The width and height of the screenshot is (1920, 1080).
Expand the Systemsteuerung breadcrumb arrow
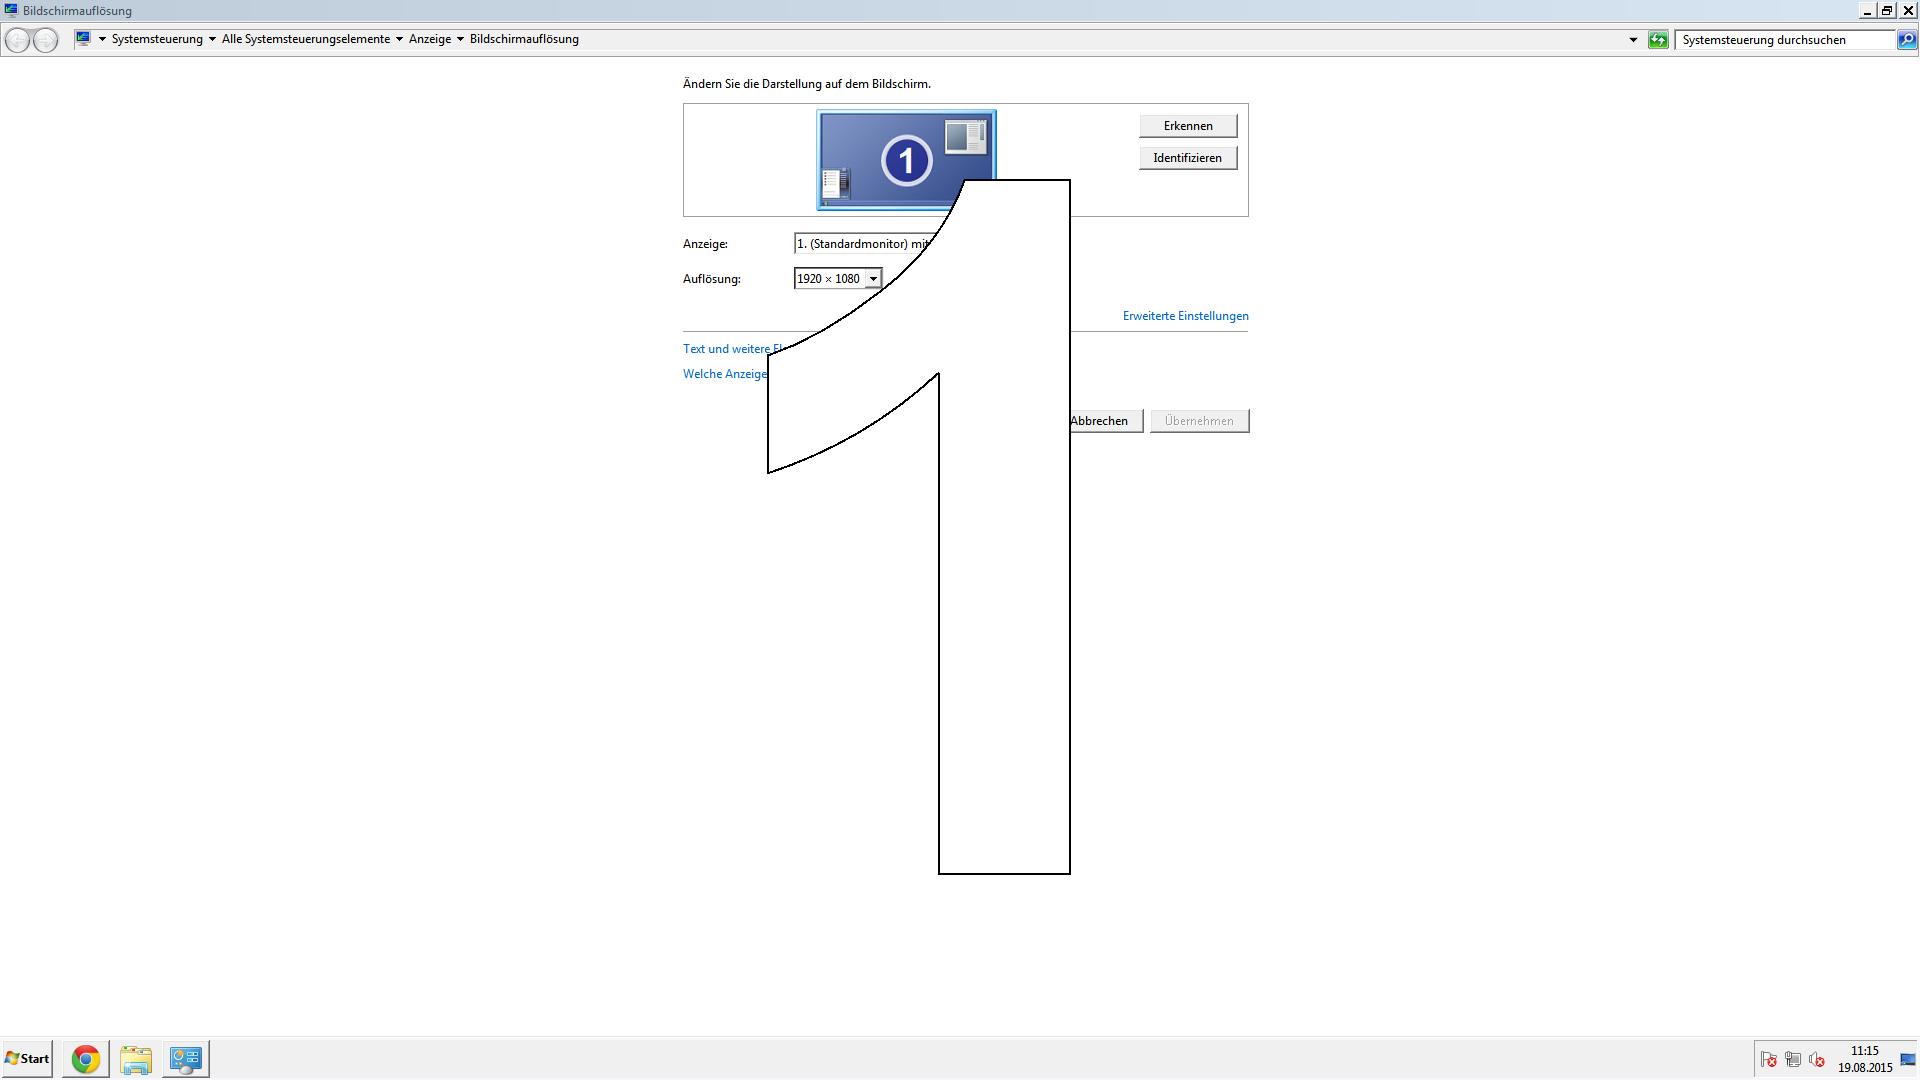click(212, 40)
